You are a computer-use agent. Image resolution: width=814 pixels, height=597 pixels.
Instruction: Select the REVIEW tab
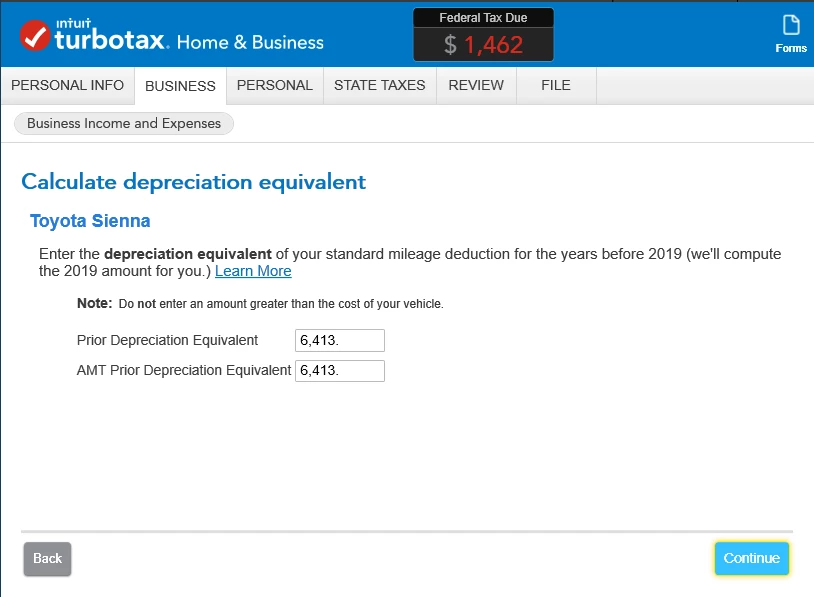476,85
